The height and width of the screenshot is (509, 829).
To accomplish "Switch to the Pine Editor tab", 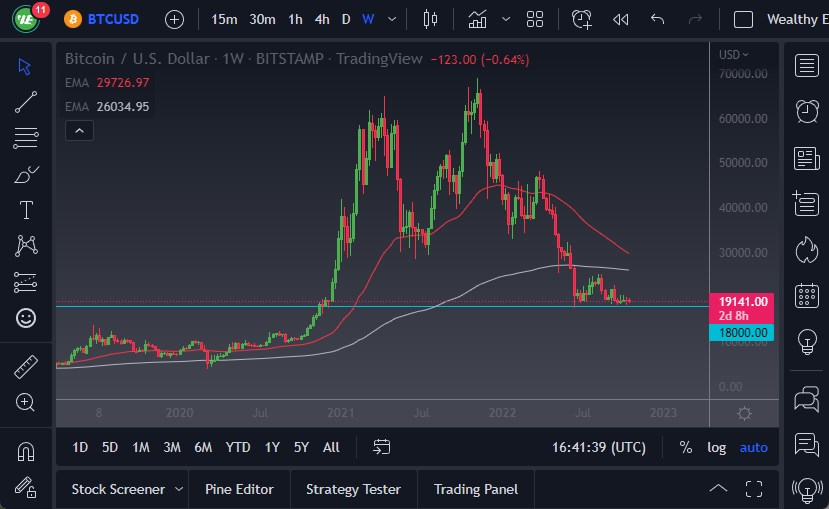I will (x=239, y=489).
